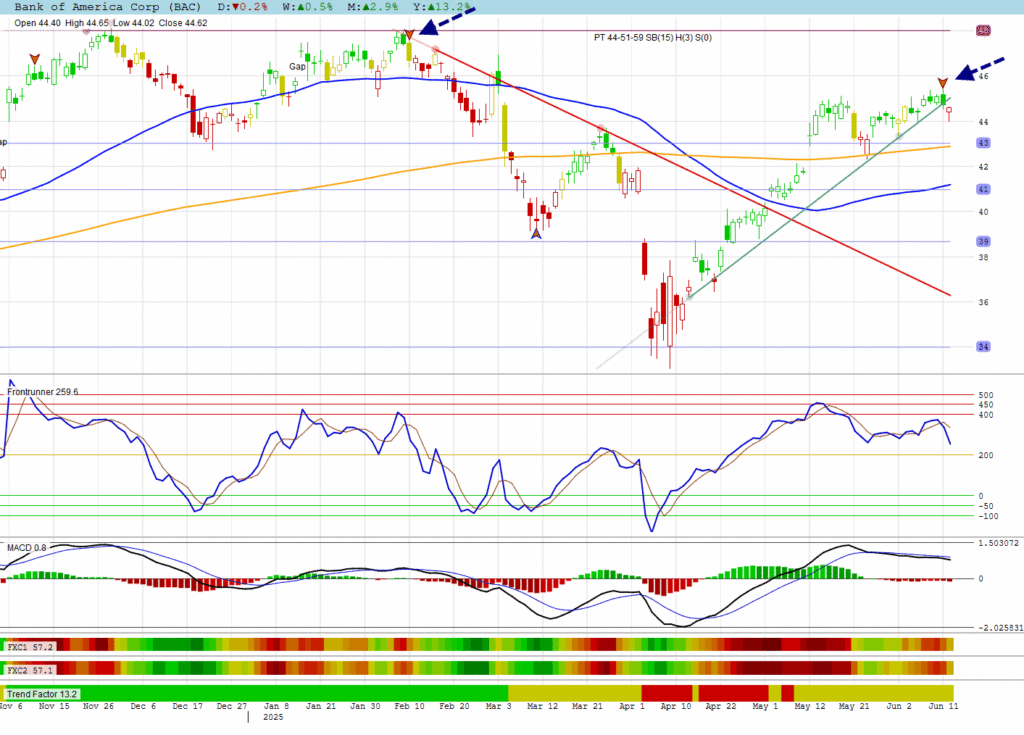Click the 2025 year label below the axis
Viewport: 1024px width, 735px height.
[x=273, y=717]
